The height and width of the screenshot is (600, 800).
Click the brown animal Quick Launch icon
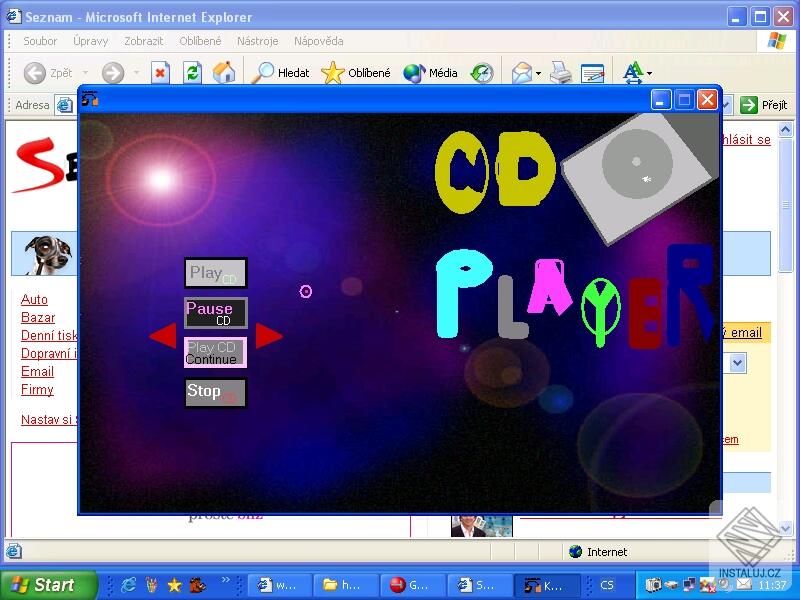(197, 585)
